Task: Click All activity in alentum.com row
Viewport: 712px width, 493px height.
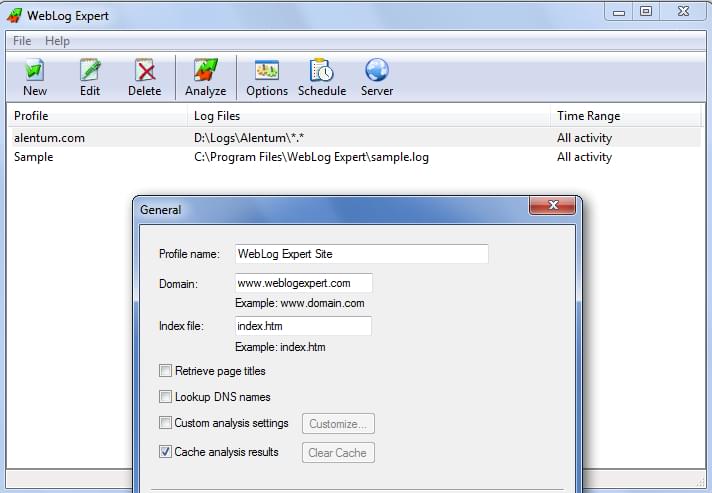Action: [584, 138]
